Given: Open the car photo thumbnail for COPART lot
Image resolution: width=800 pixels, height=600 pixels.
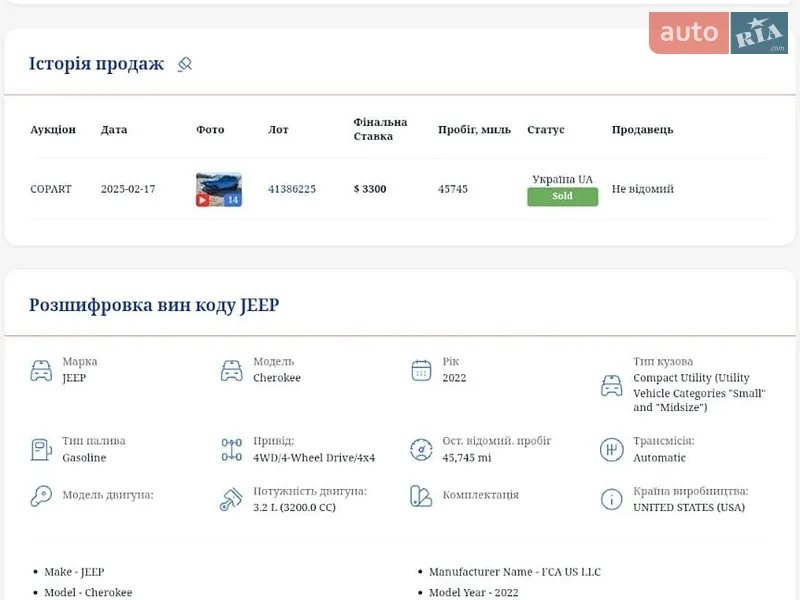Looking at the screenshot, I should (x=219, y=190).
